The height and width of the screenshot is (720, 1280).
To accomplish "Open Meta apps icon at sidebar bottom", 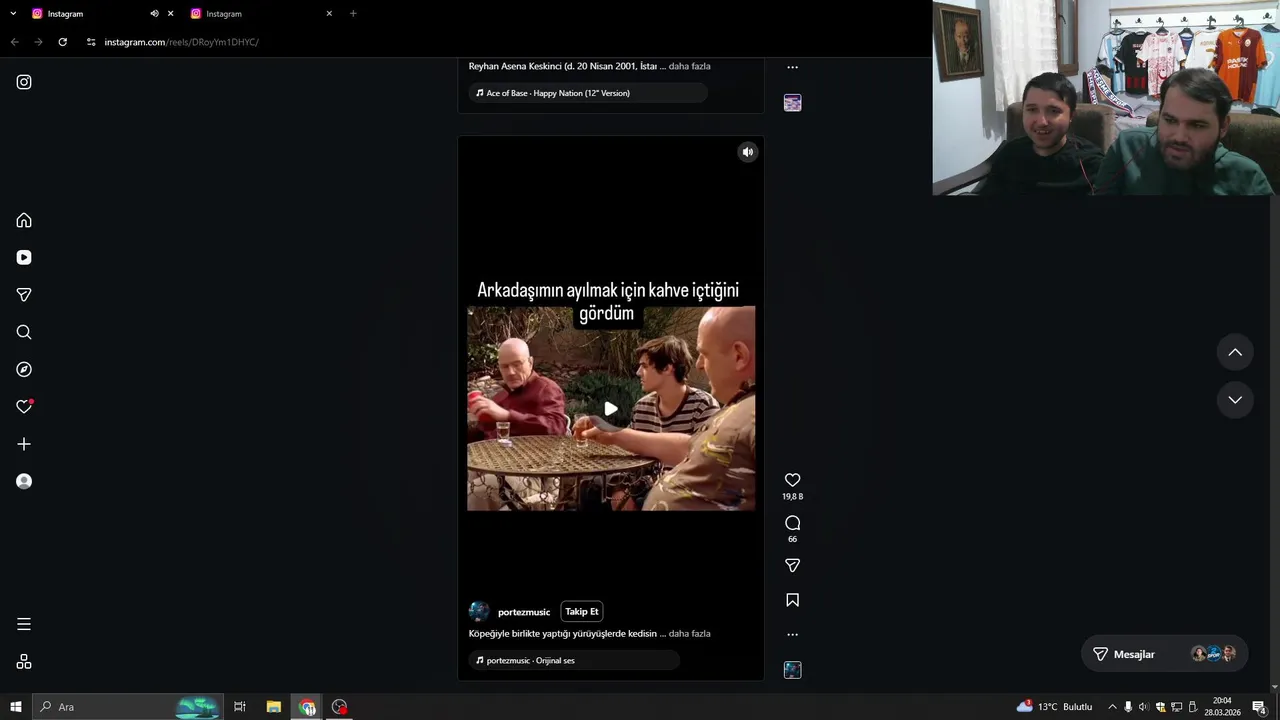I will [24, 662].
